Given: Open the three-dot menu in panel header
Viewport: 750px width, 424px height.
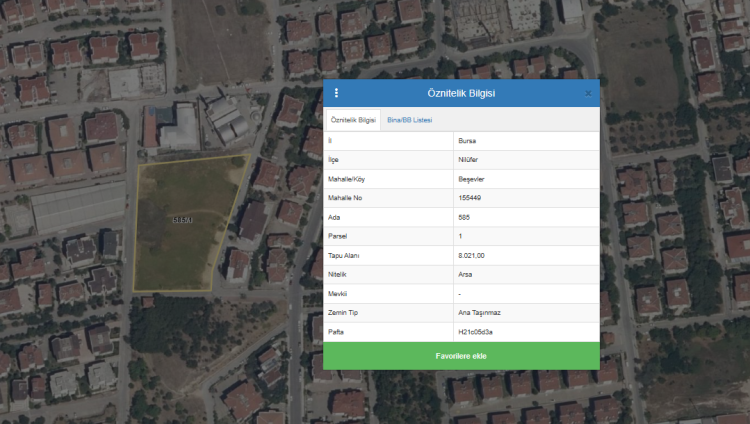Looking at the screenshot, I should 336,93.
